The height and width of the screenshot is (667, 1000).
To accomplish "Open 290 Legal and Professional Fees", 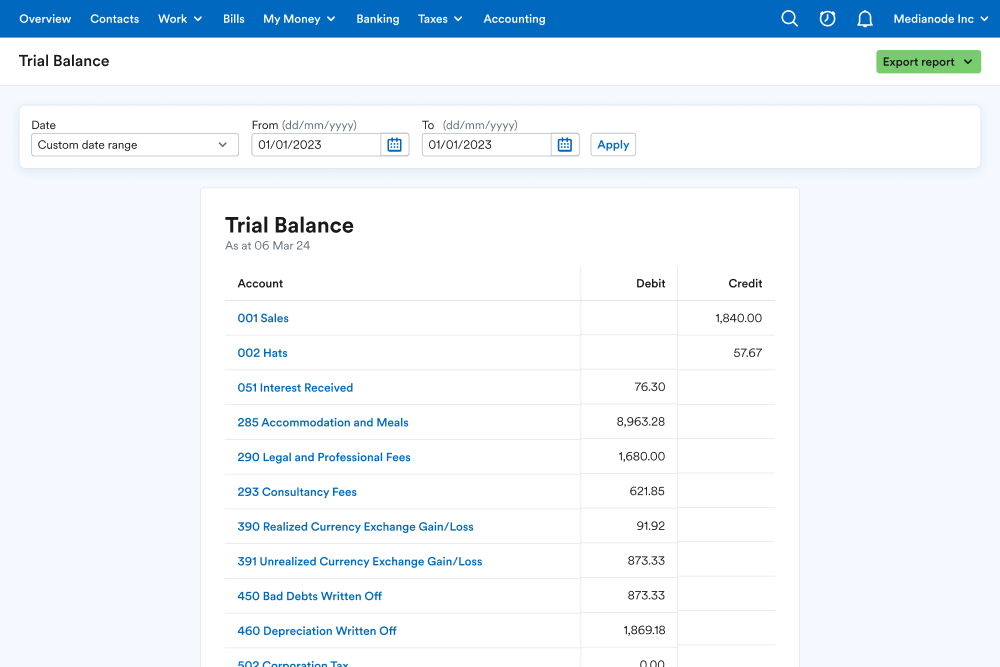I will (x=324, y=457).
